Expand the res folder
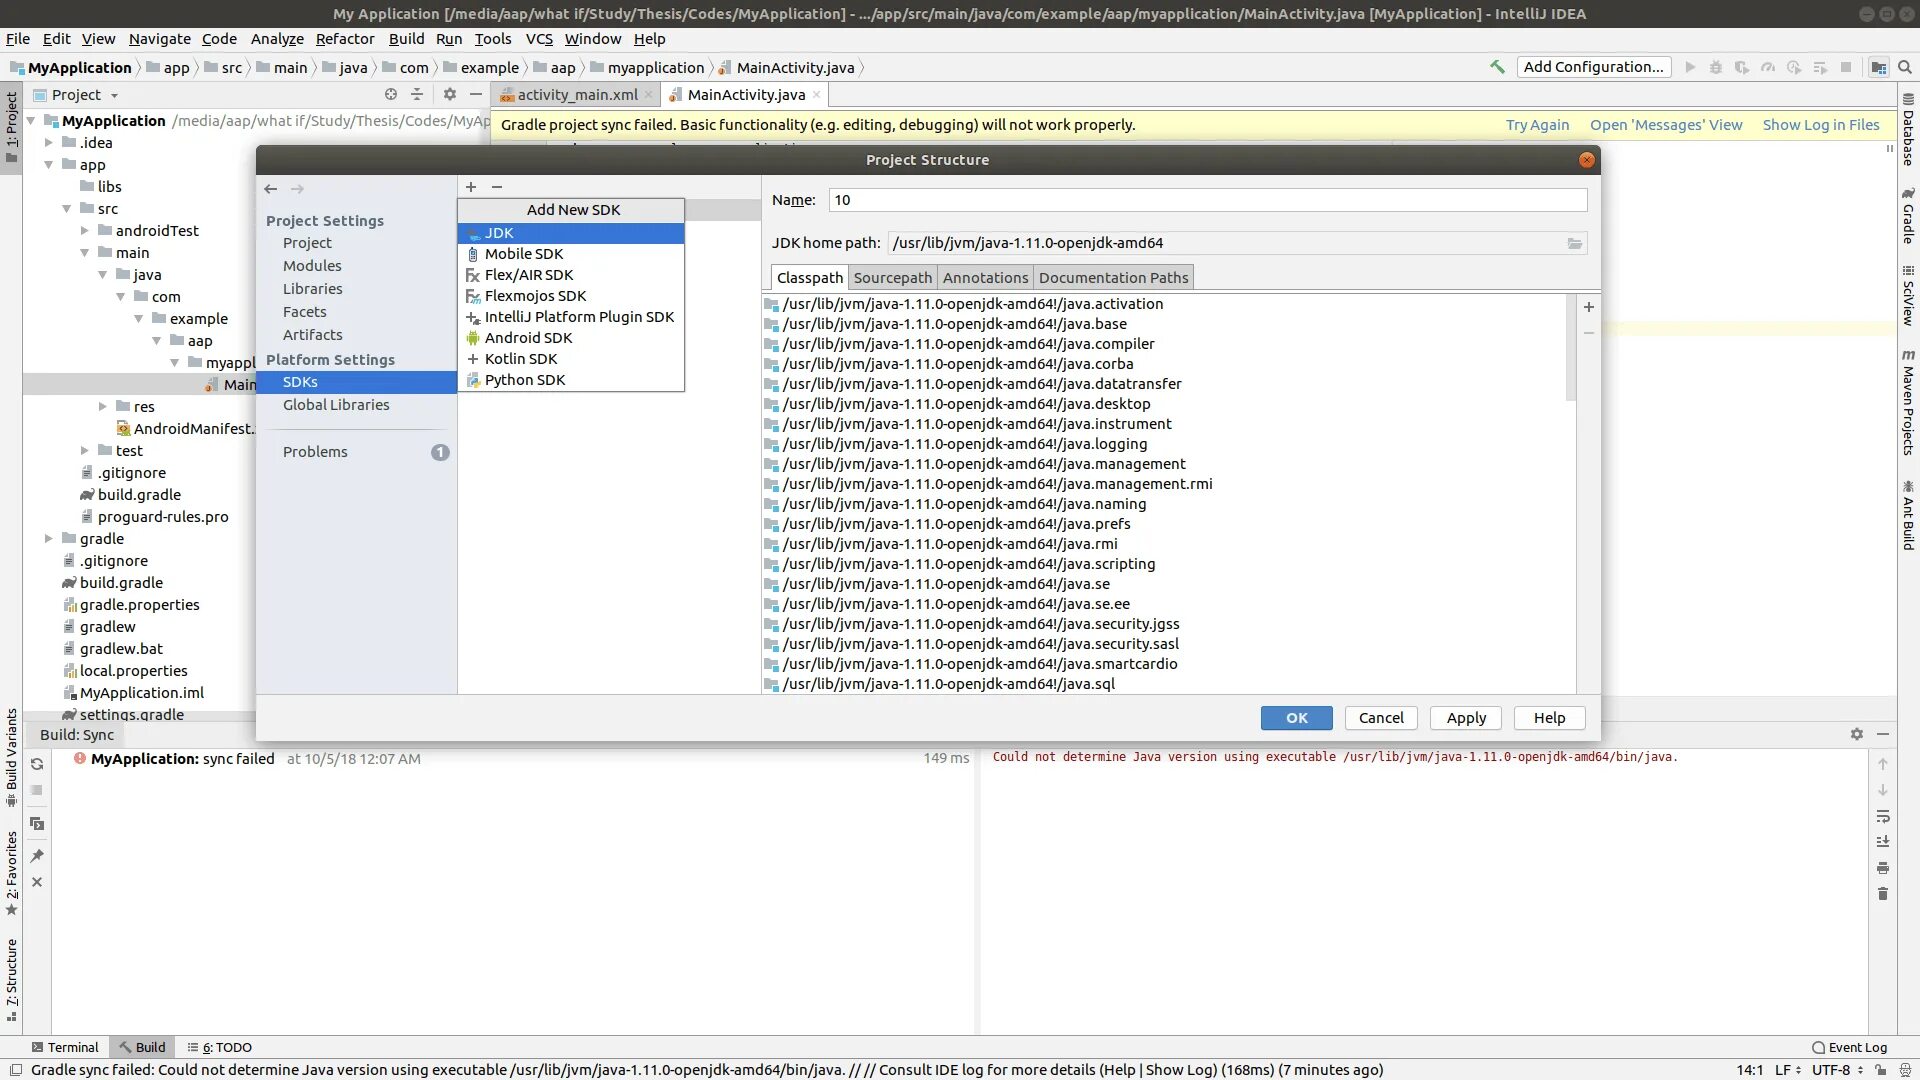The height and width of the screenshot is (1080, 1920). point(103,406)
